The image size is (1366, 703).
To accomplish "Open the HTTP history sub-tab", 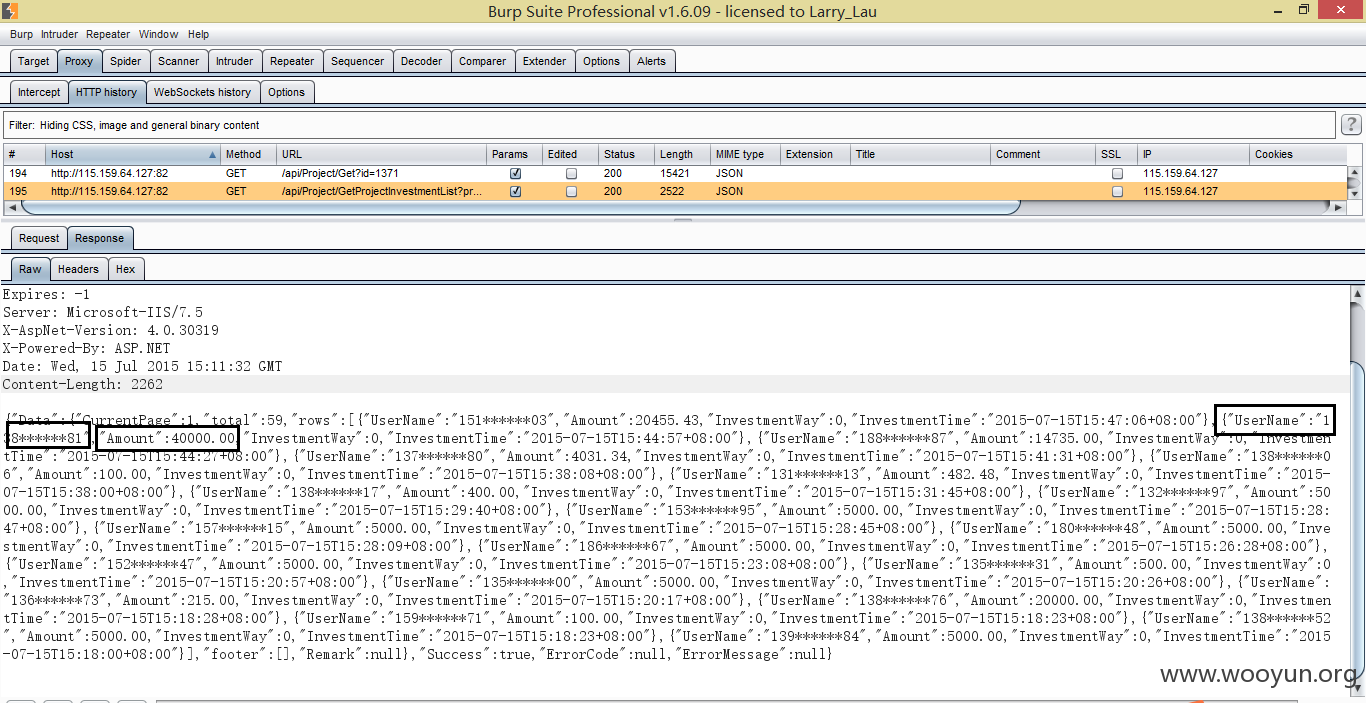I will (106, 92).
